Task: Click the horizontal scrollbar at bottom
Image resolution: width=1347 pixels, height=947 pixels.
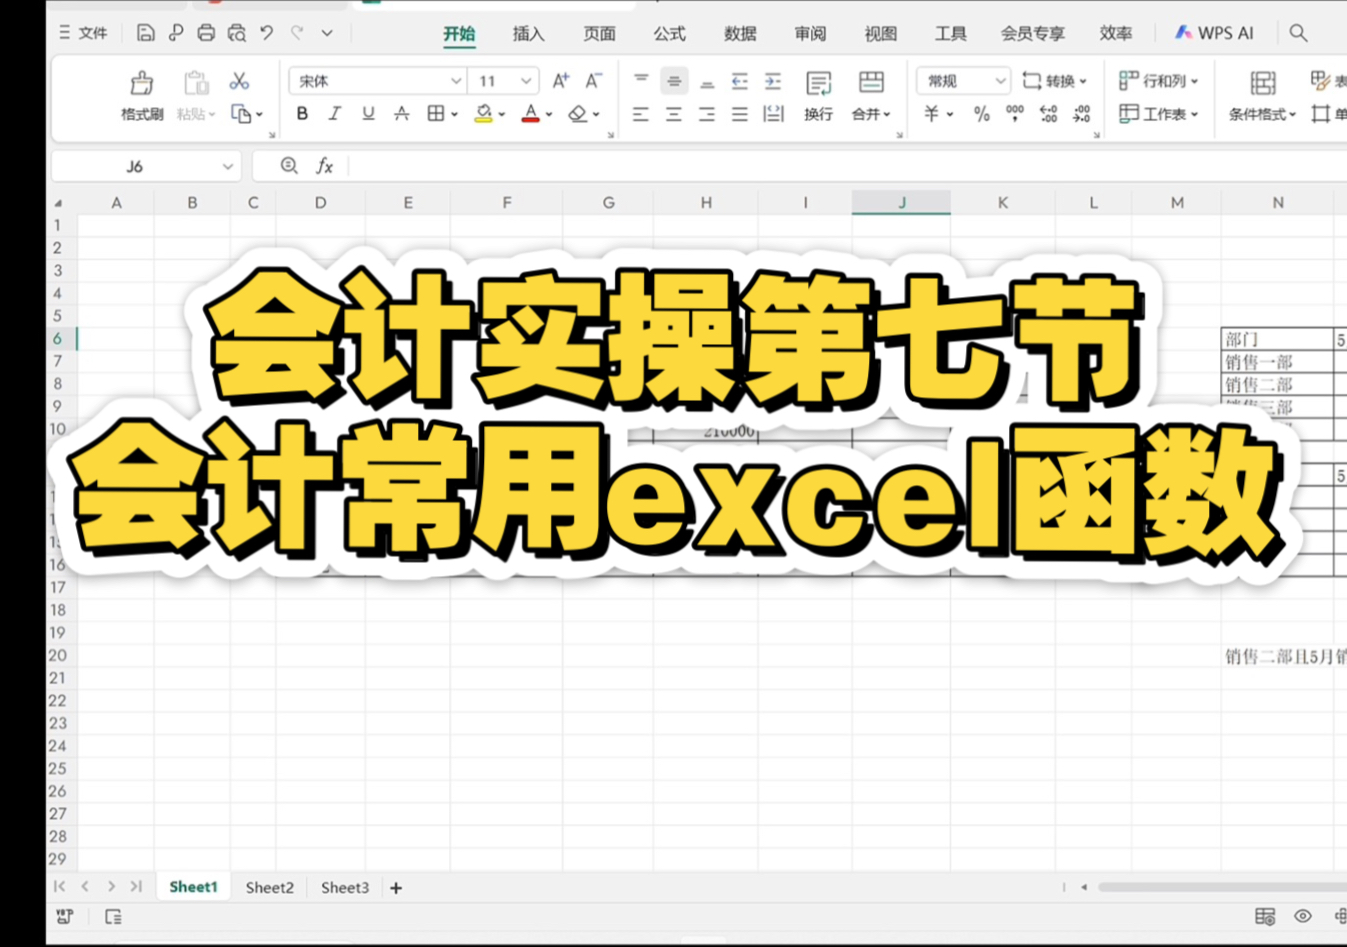Action: pos(1221,887)
